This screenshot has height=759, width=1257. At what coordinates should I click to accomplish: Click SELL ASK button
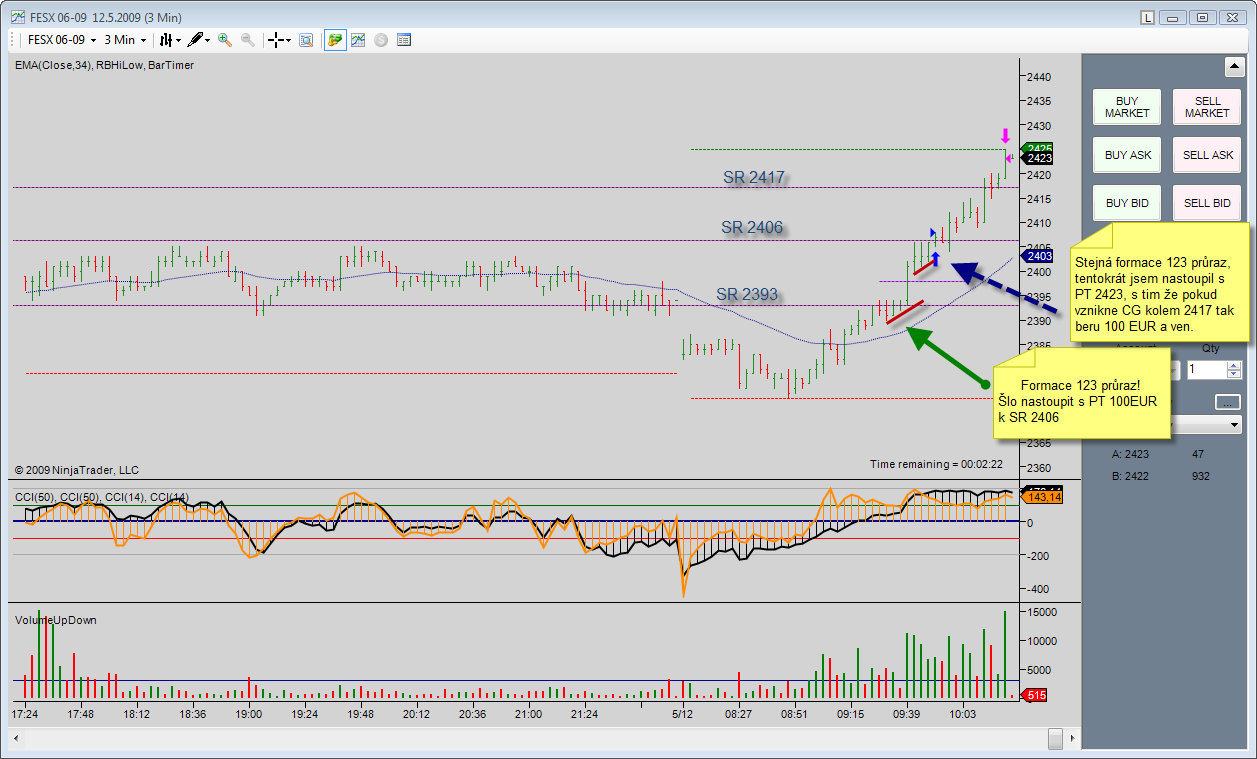pos(1207,155)
